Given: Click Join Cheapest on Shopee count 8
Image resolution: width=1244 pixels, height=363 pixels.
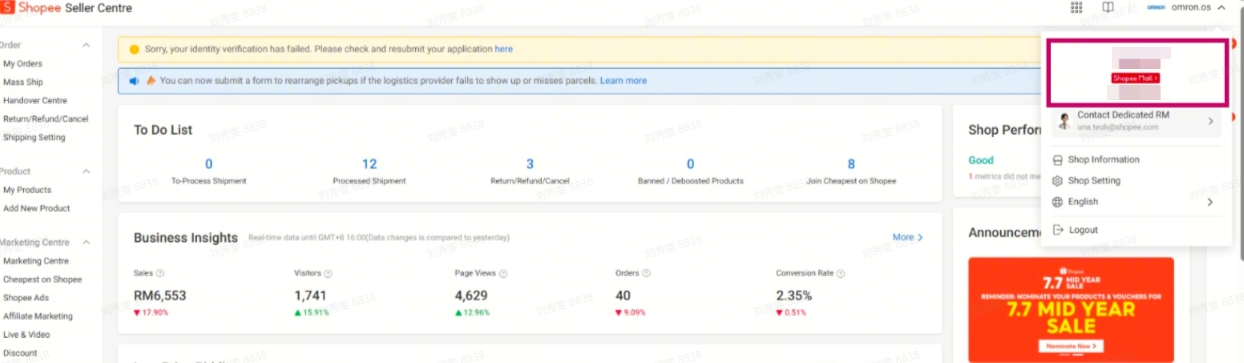Looking at the screenshot, I should point(851,164).
